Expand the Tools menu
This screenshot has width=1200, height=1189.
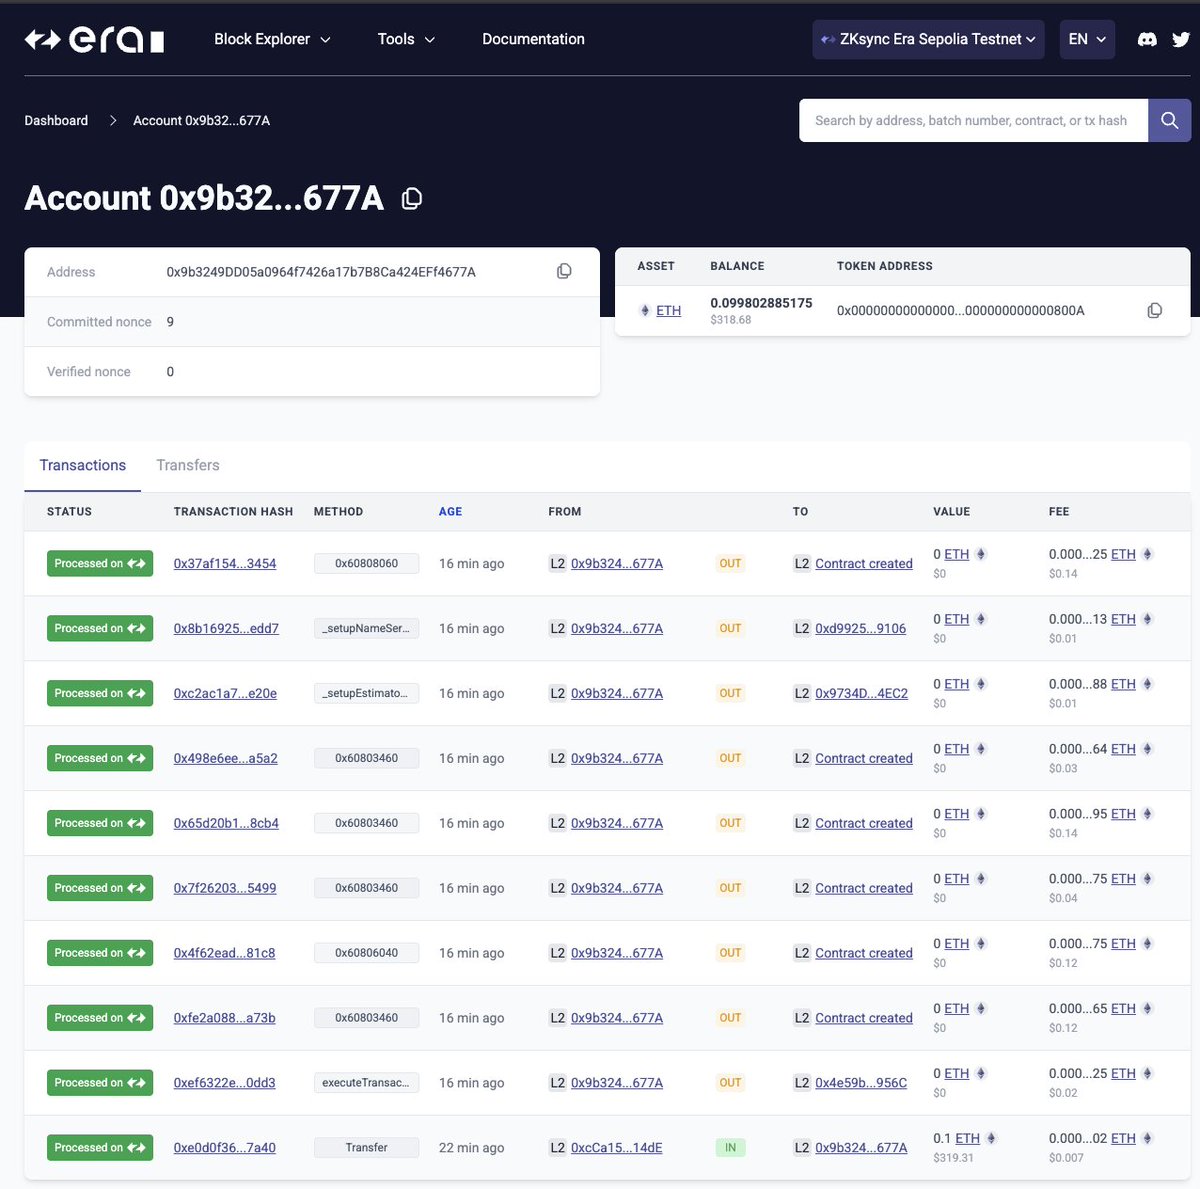(406, 39)
